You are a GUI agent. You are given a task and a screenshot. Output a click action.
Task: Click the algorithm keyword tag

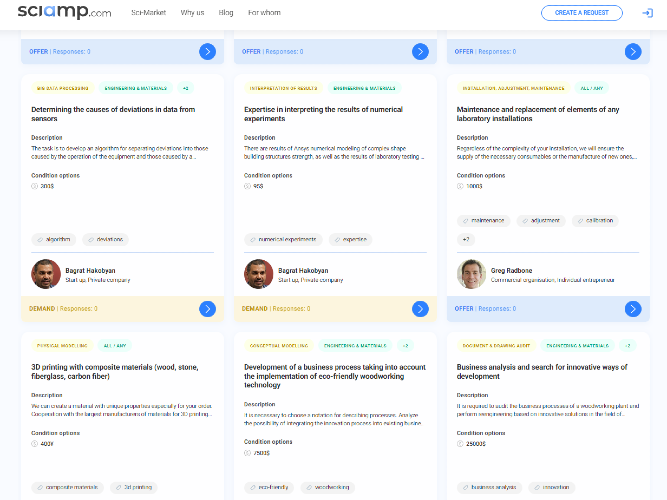click(x=54, y=240)
